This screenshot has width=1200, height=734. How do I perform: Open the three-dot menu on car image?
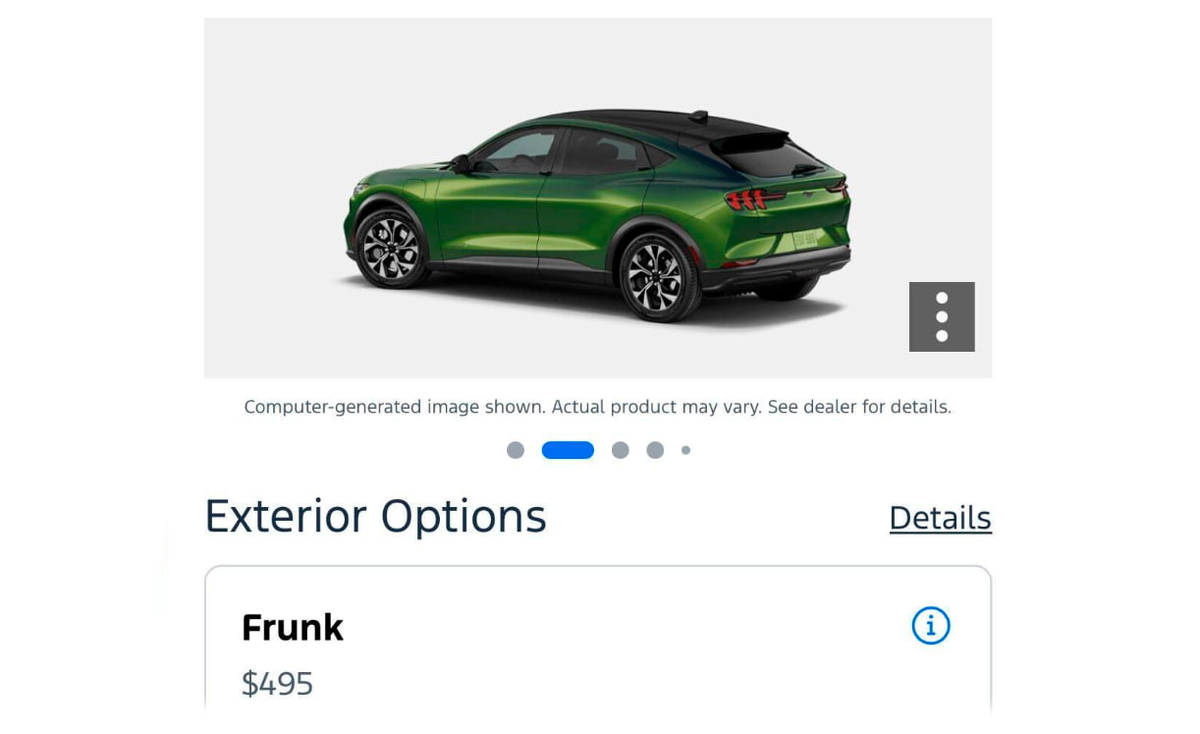941,316
